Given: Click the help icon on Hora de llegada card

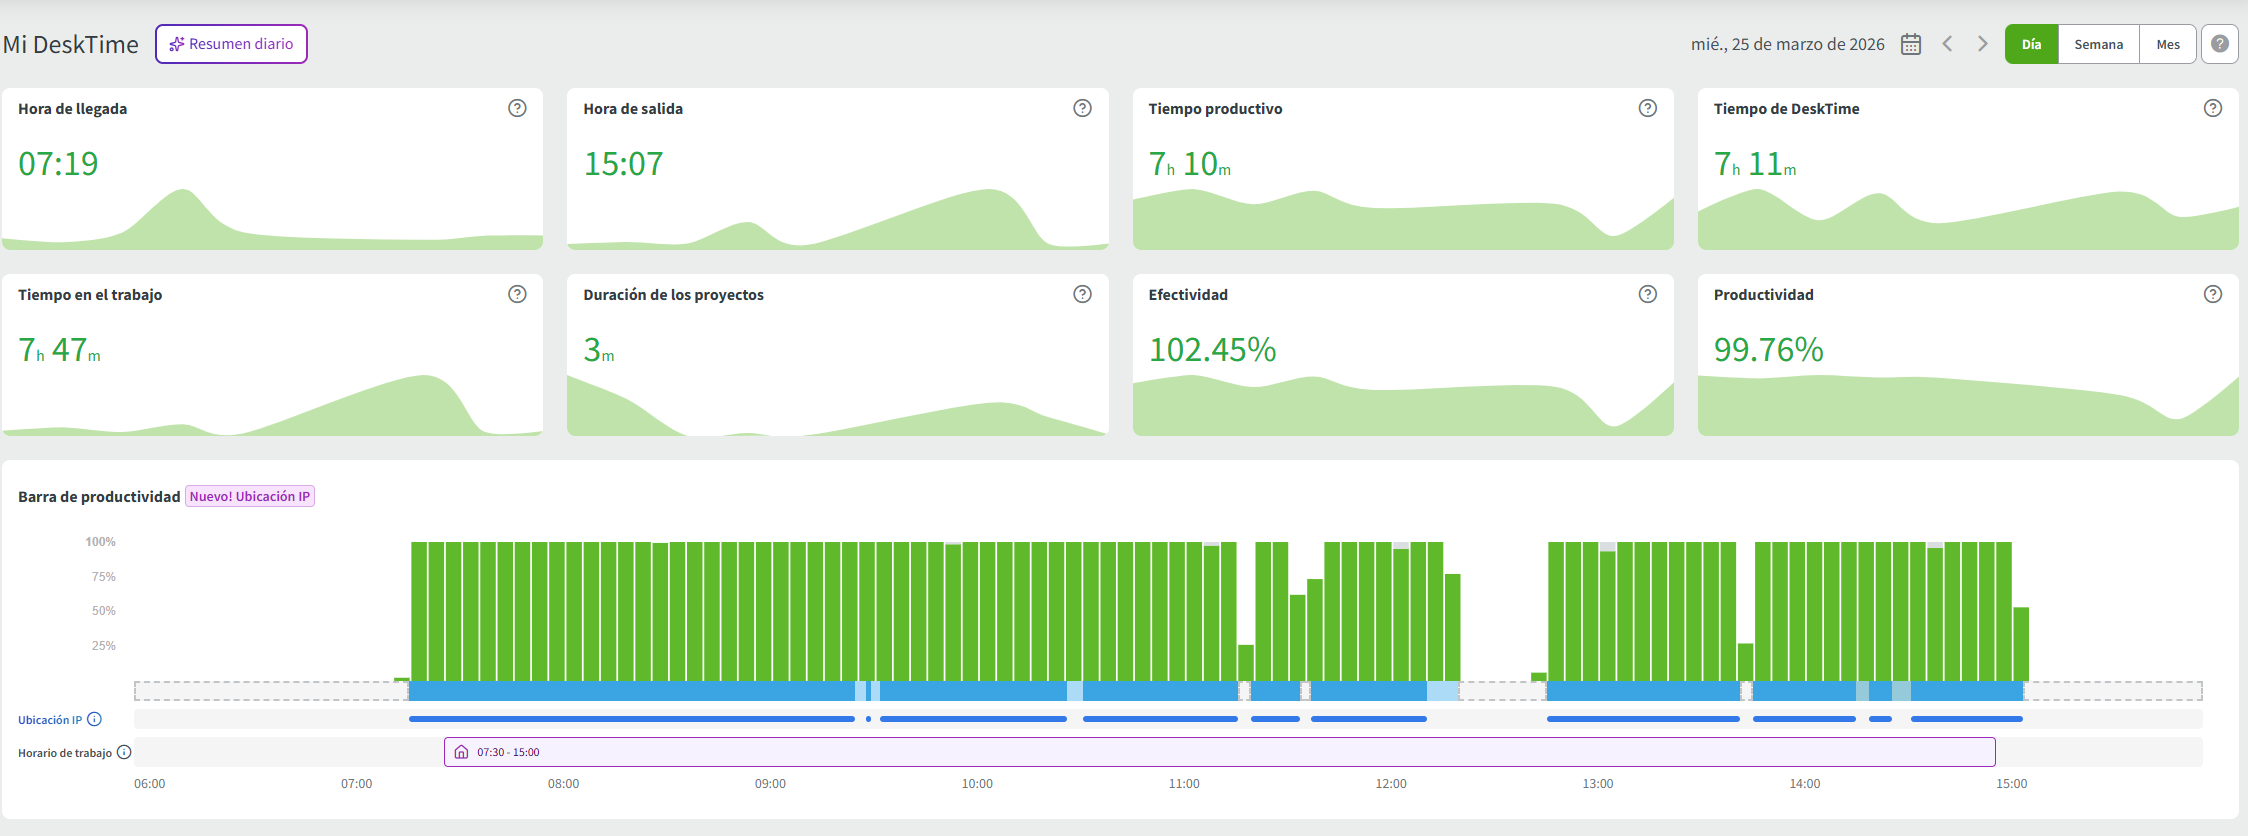Looking at the screenshot, I should click(517, 108).
